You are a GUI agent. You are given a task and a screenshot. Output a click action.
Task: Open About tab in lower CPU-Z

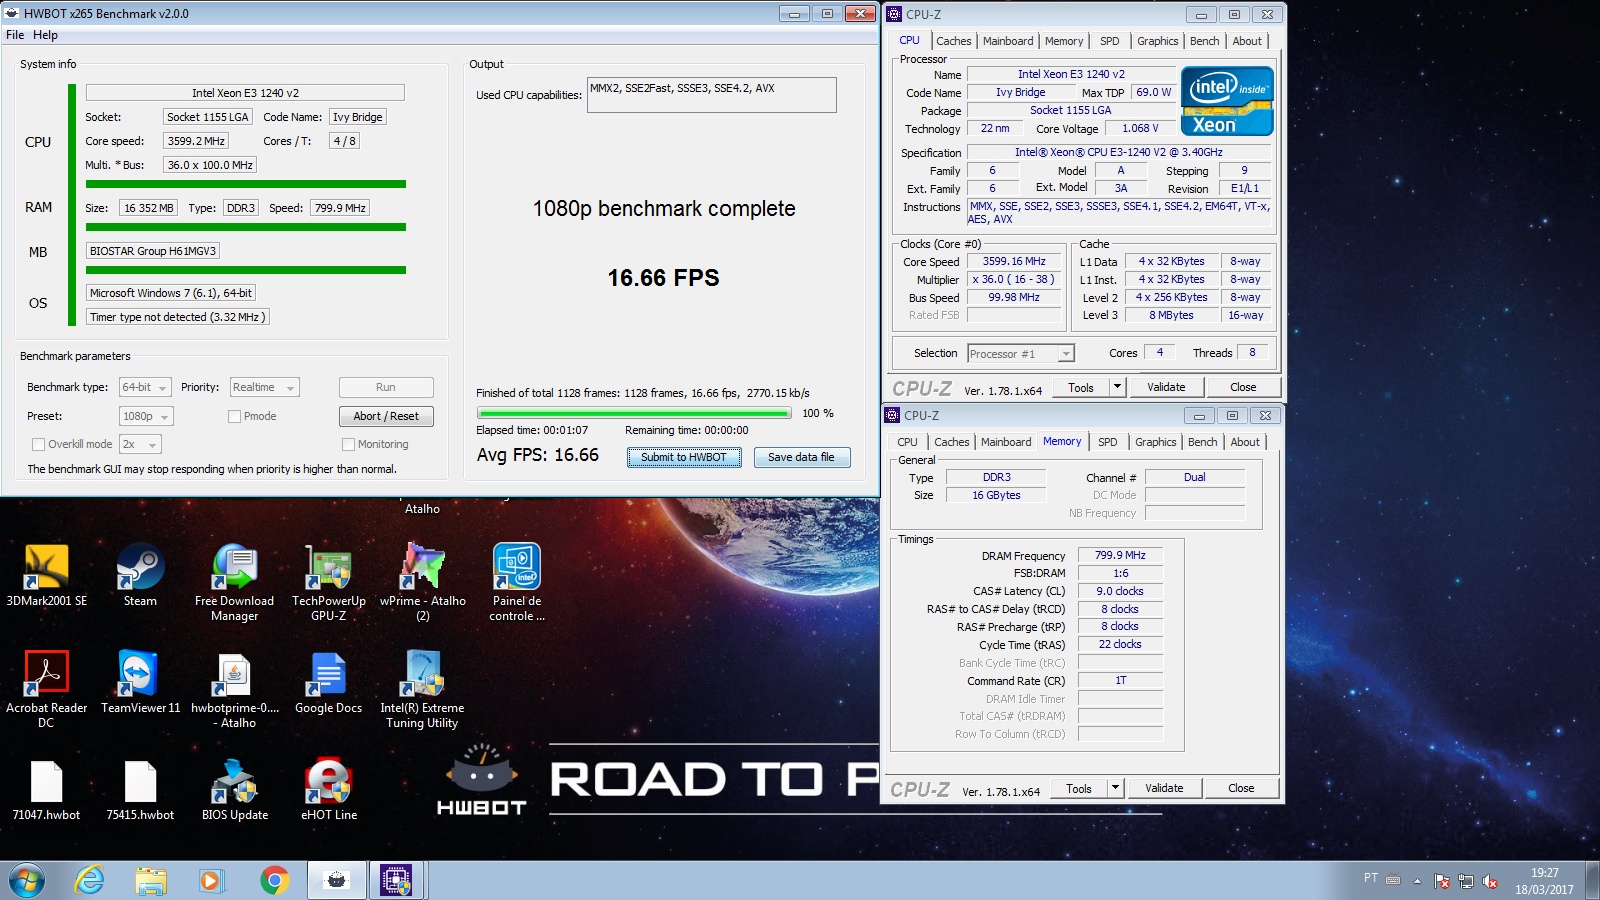pos(1245,442)
